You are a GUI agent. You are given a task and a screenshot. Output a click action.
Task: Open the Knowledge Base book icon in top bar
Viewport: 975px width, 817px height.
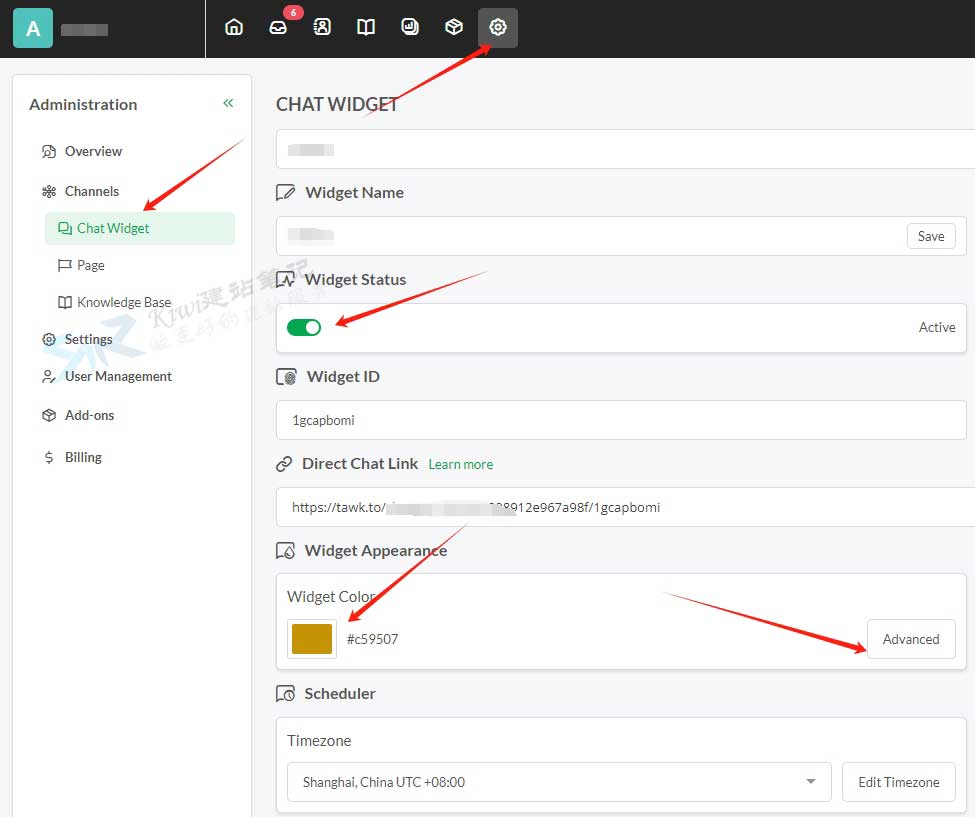pos(366,28)
